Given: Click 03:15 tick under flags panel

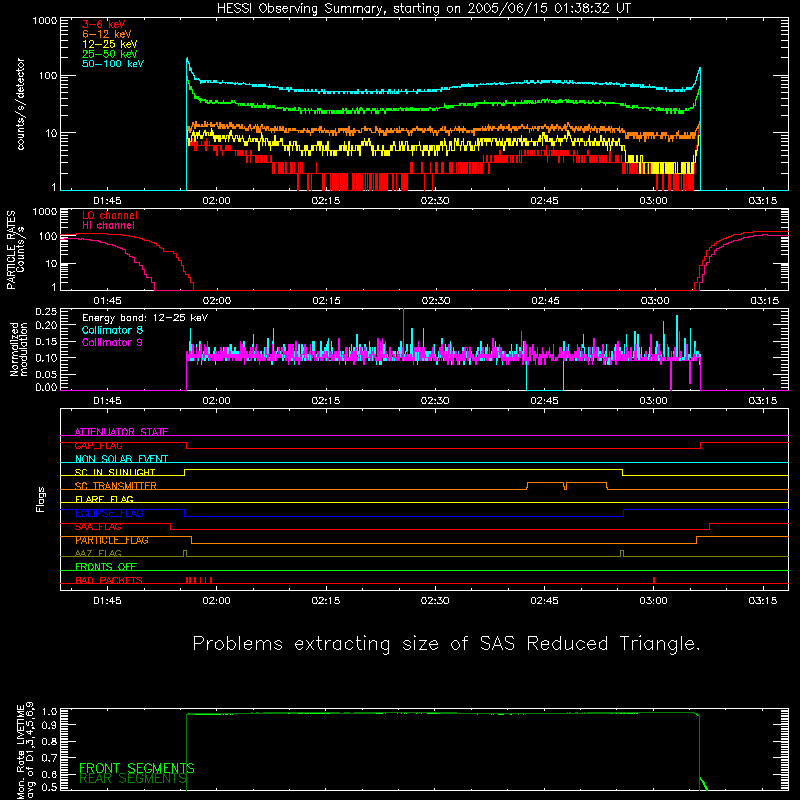Looking at the screenshot, I should coord(763,601).
